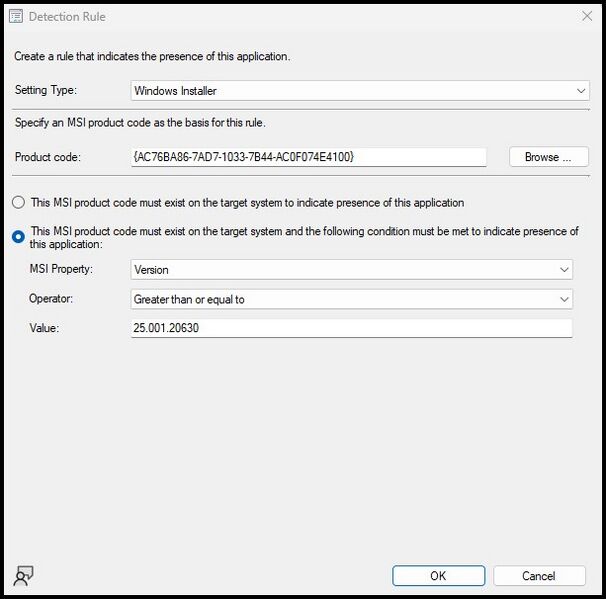Click the 'MSI Property:' label
Screen dimensions: 606x599
(61, 269)
